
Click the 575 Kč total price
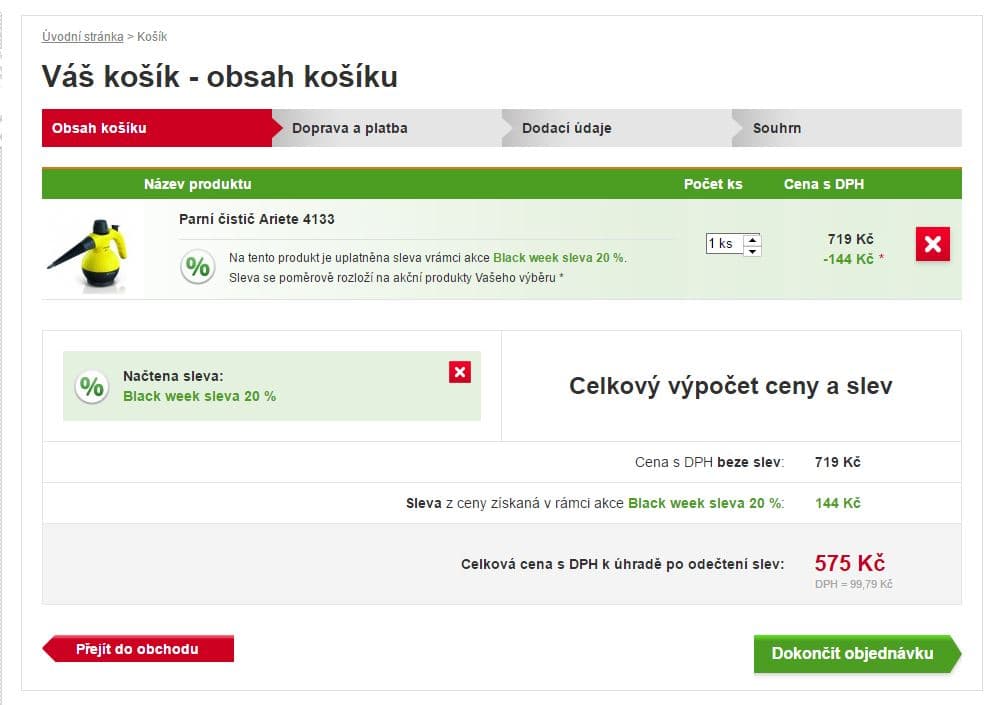849,563
